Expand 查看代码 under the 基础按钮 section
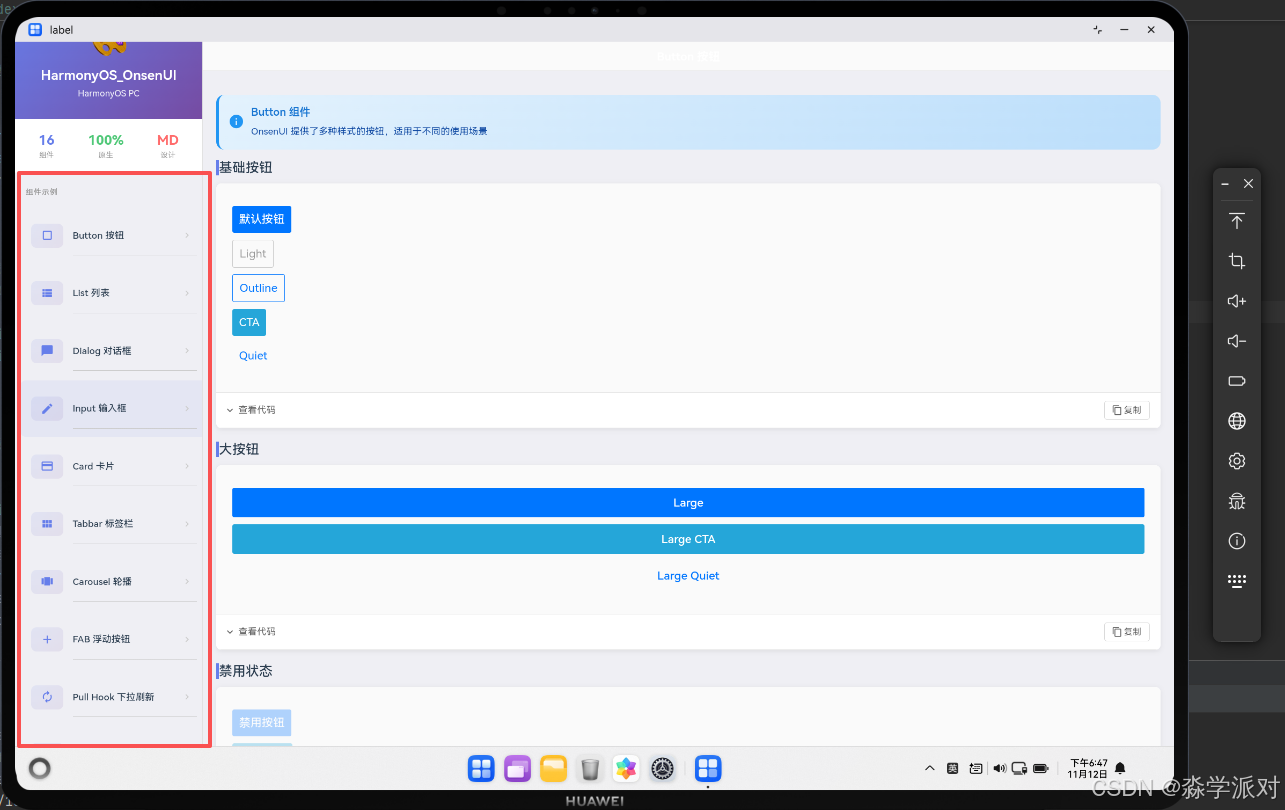Viewport: 1285px width, 810px height. 250,410
